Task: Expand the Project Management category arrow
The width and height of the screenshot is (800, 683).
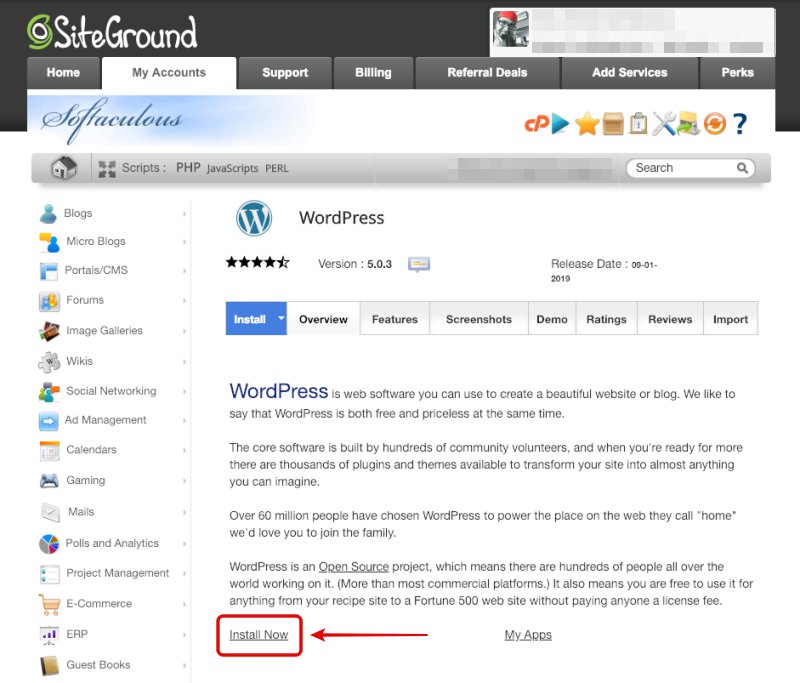Action: click(184, 573)
